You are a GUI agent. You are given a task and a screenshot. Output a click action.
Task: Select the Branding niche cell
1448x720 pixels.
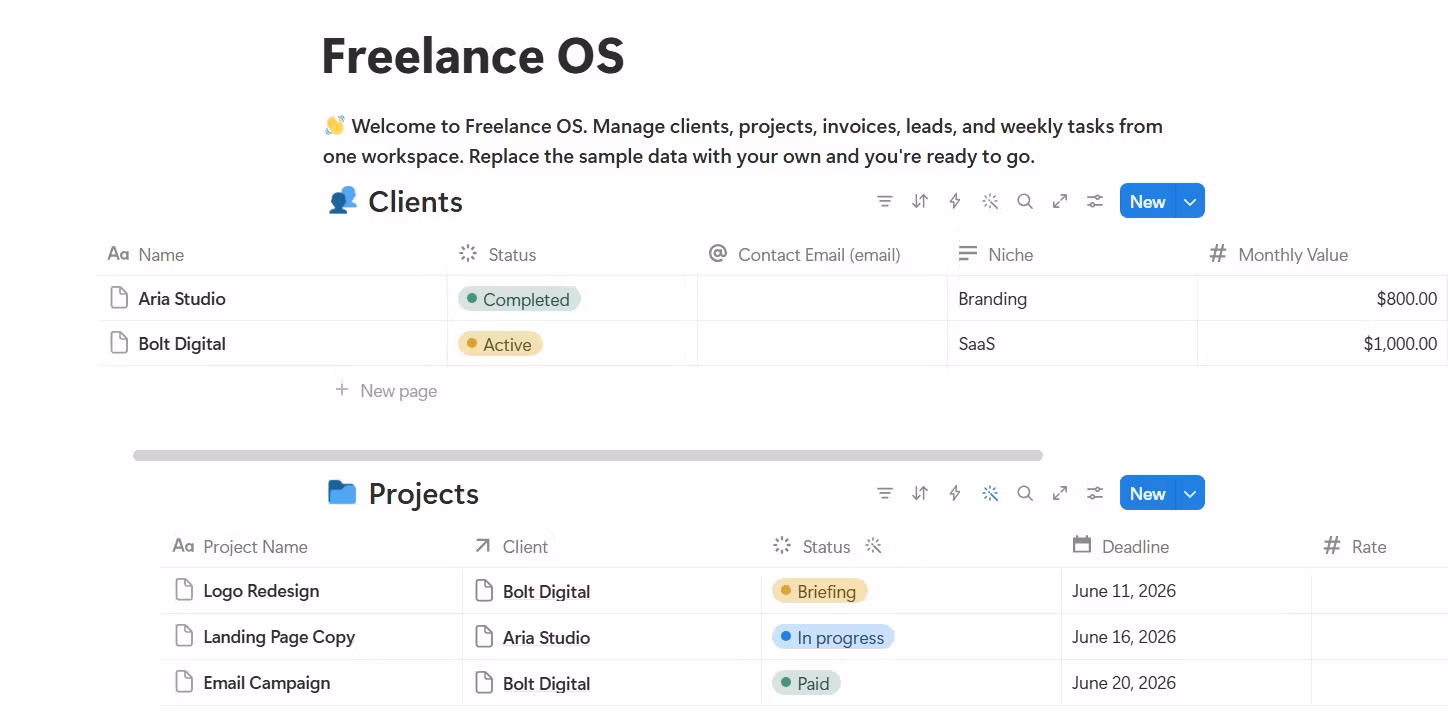pos(1072,298)
